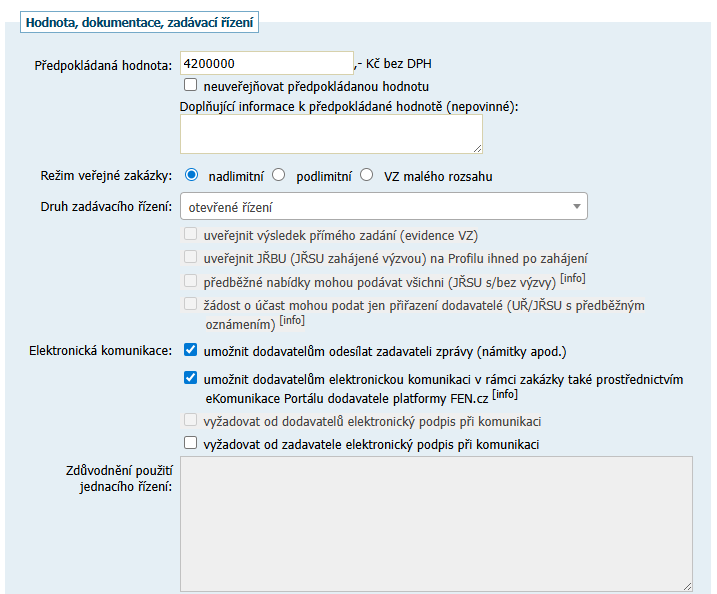Uncheck umožnit dodavatelům odesílat zadavateli zprávy

pos(191,351)
